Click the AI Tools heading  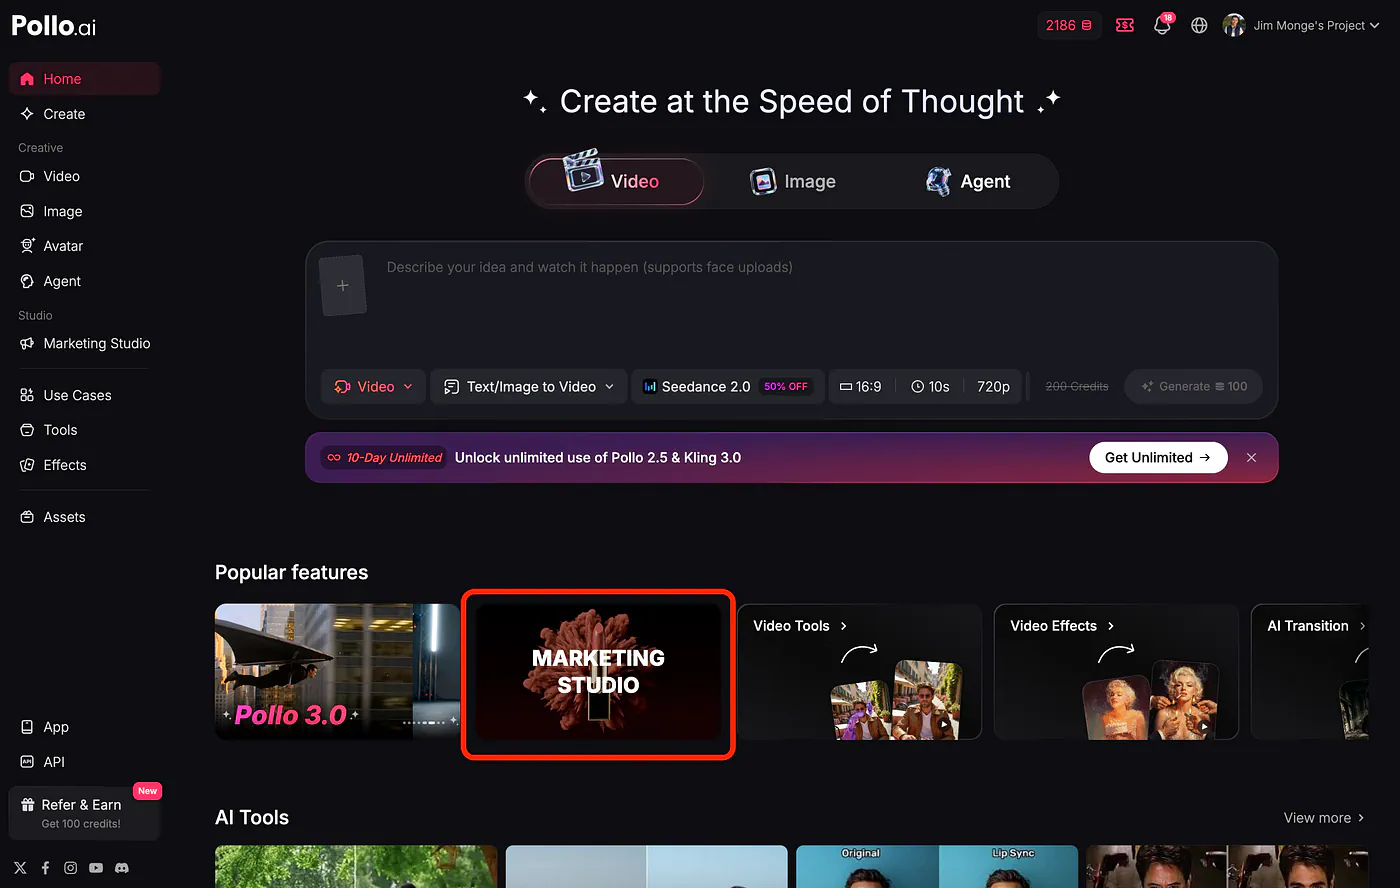click(x=252, y=818)
